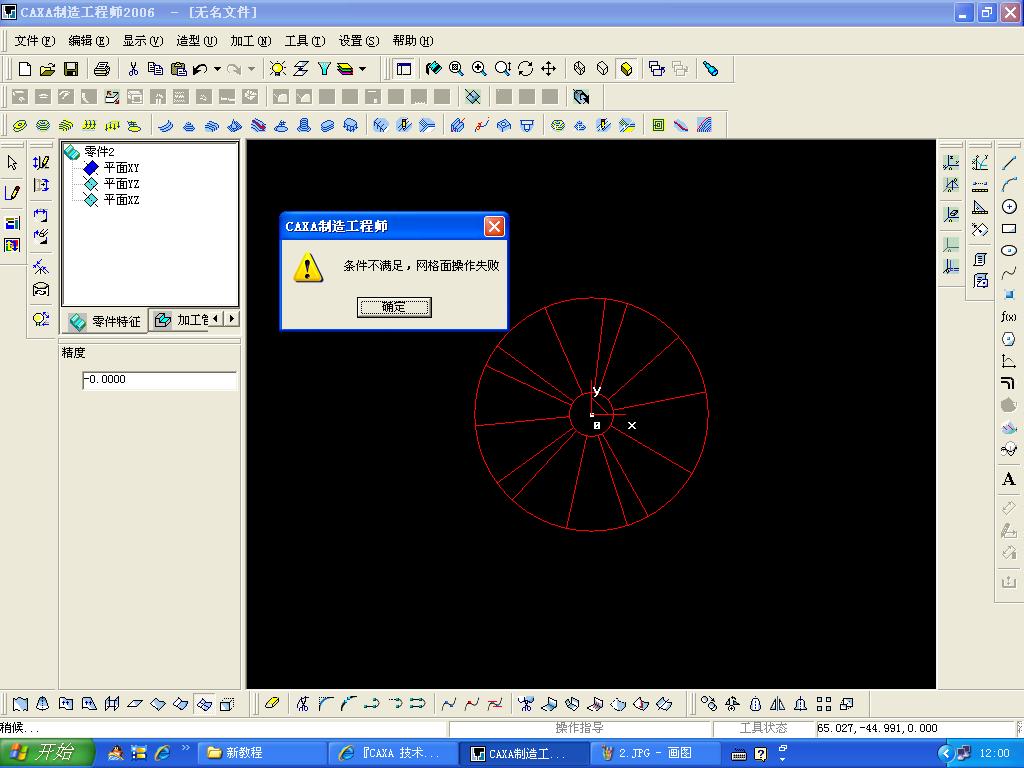Click the New file icon
Image resolution: width=1024 pixels, height=768 pixels.
25,69
